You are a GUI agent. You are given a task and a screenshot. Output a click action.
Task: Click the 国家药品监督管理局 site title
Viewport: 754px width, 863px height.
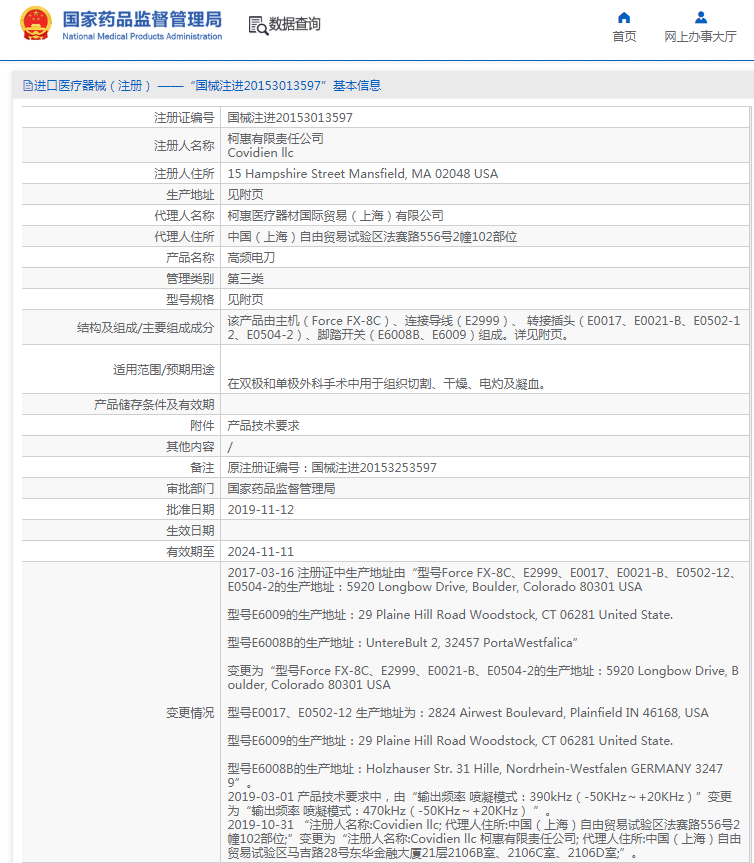[x=142, y=20]
